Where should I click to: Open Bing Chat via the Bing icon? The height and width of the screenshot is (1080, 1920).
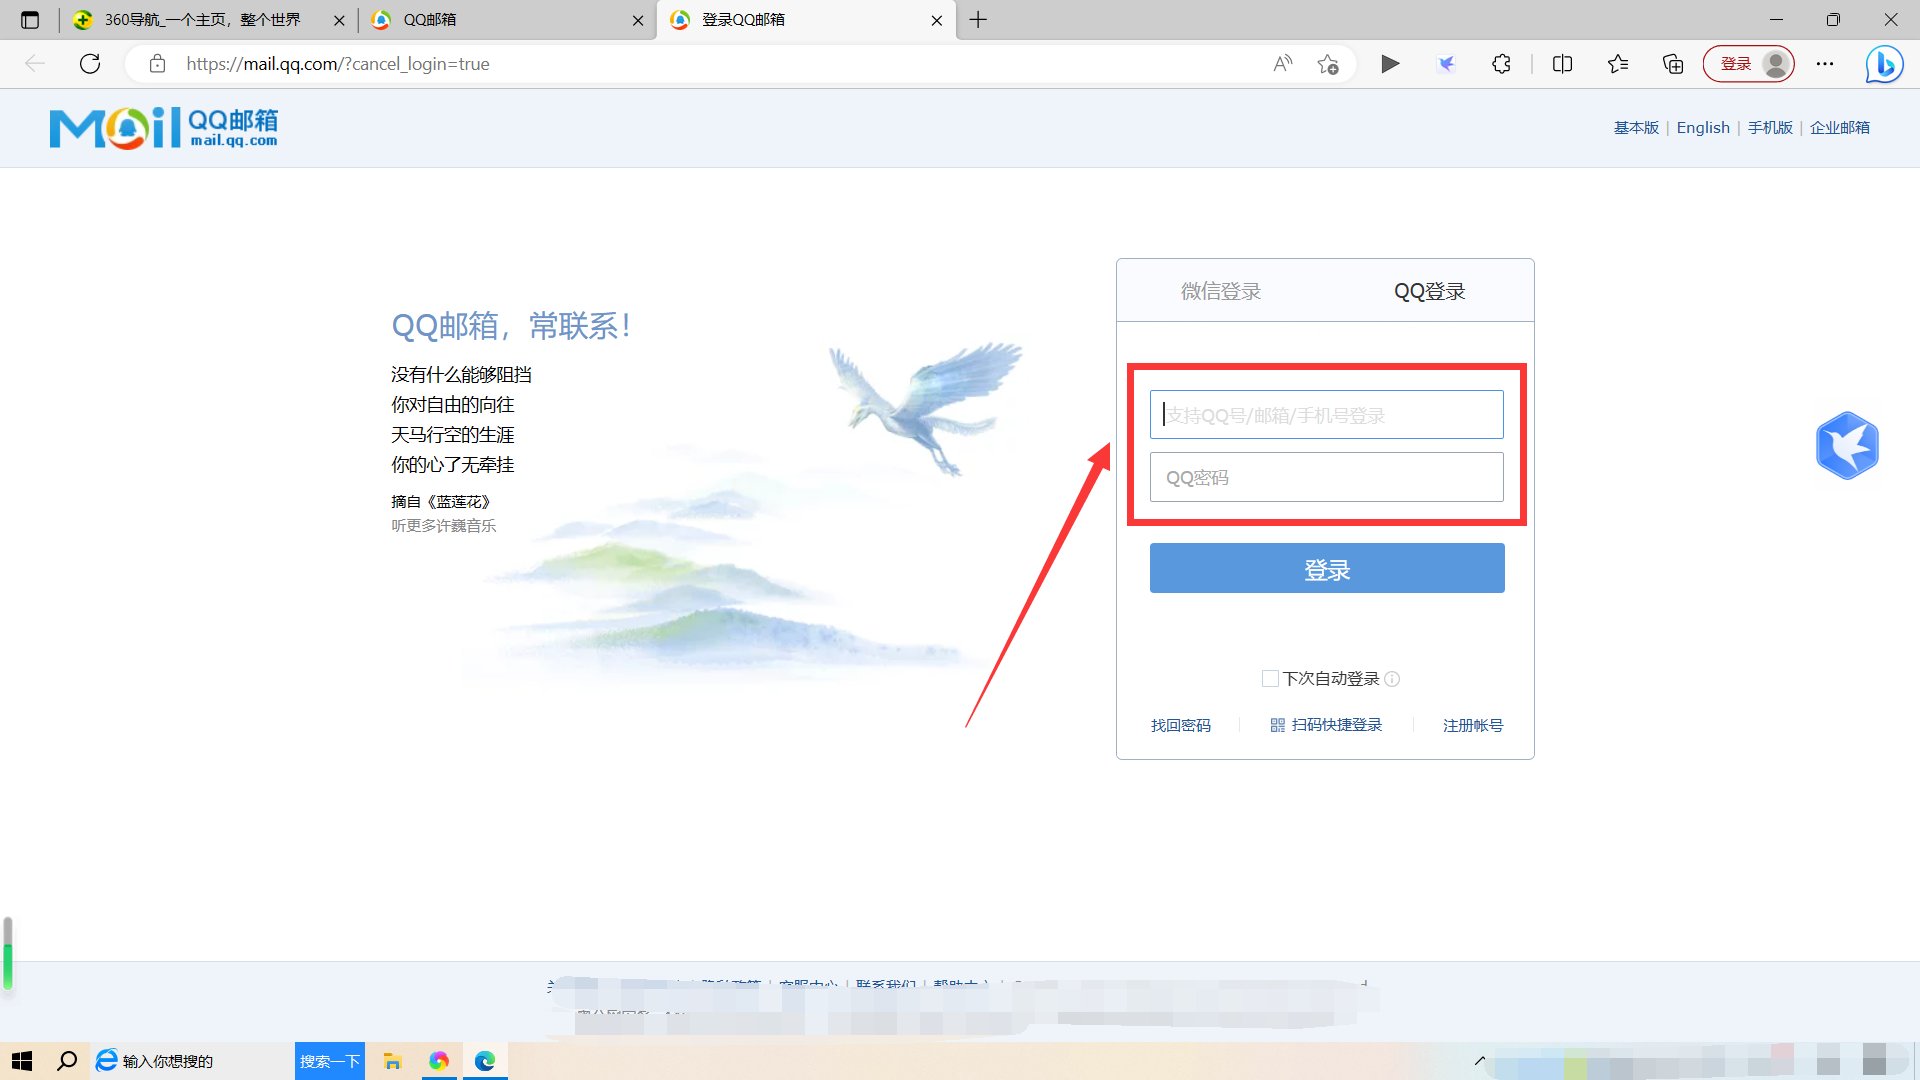[1884, 63]
